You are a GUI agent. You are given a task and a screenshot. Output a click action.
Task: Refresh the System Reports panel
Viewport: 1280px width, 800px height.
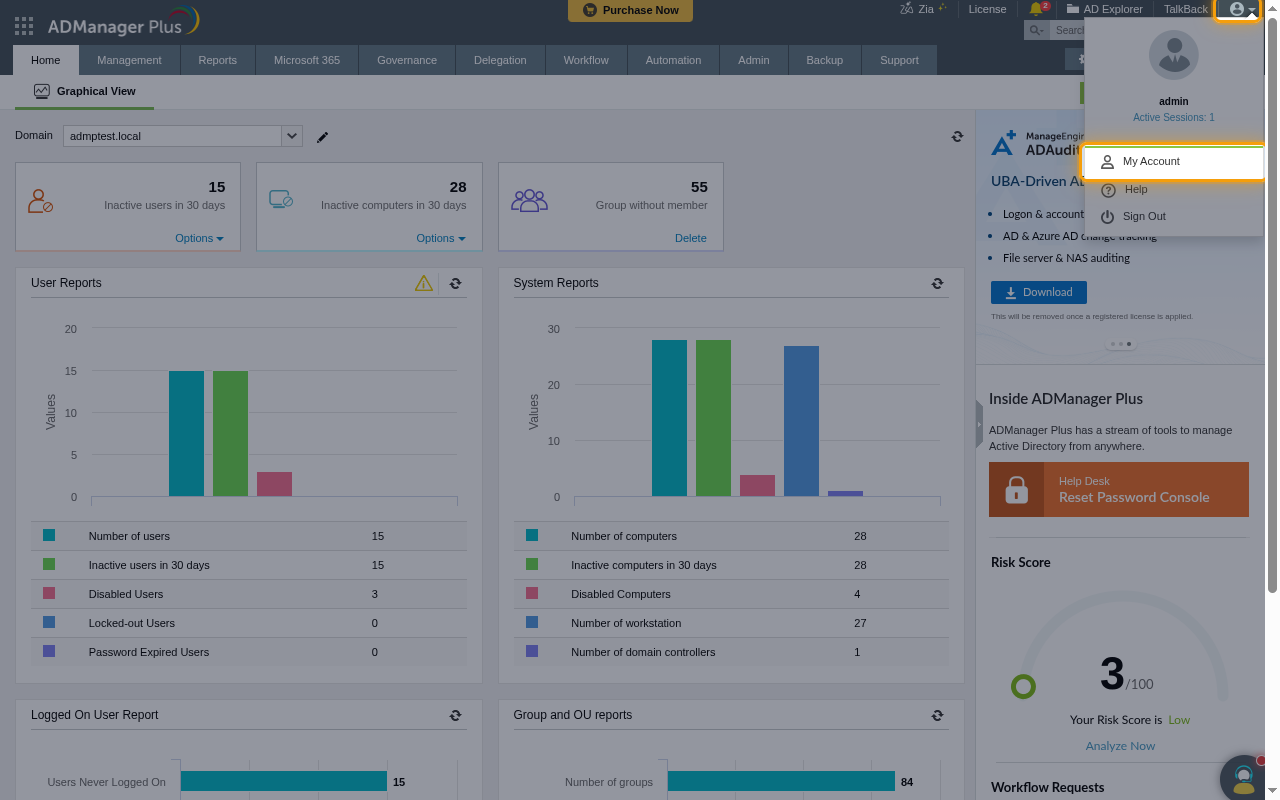coord(937,284)
